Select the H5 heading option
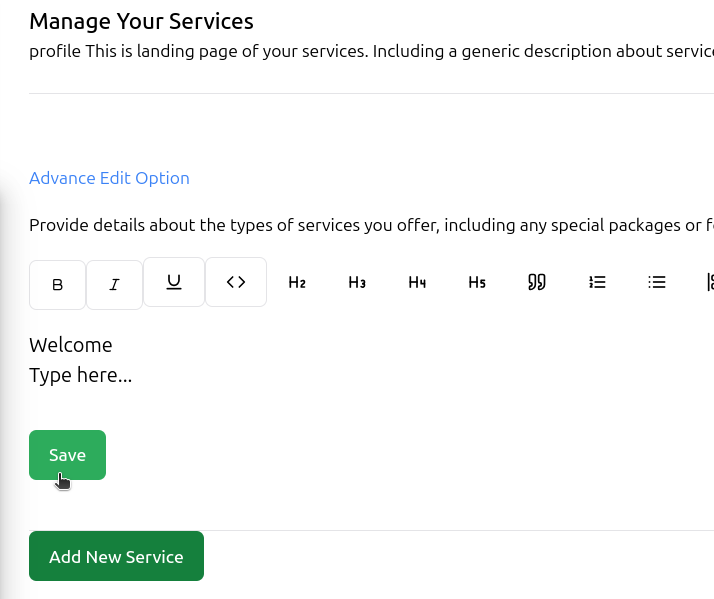Image resolution: width=714 pixels, height=599 pixels. tap(477, 282)
